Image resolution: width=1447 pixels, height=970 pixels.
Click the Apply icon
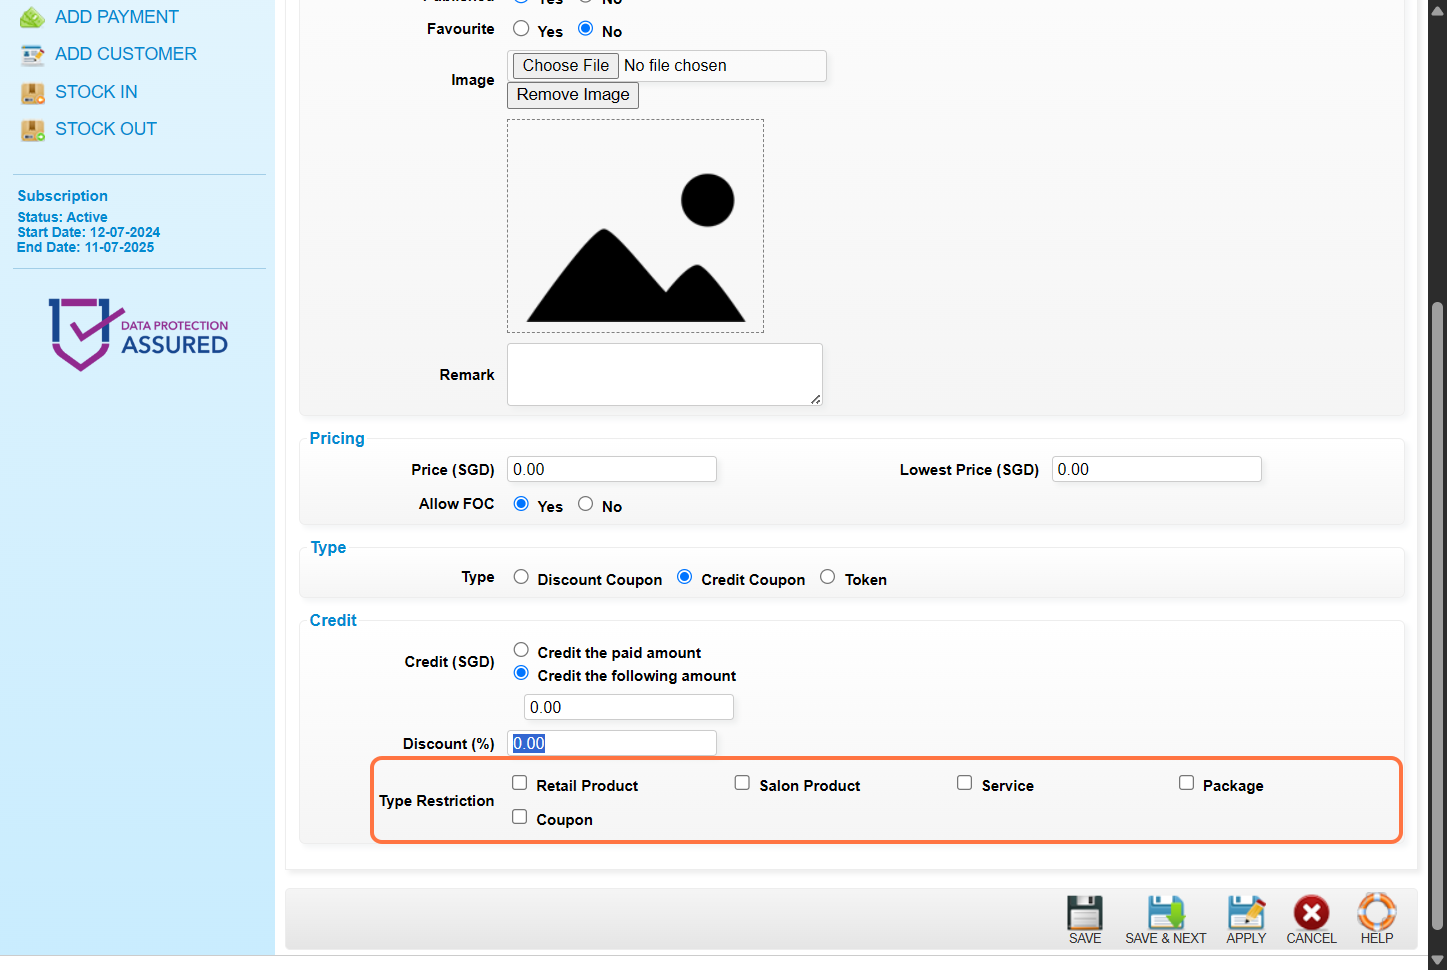pyautogui.click(x=1245, y=913)
